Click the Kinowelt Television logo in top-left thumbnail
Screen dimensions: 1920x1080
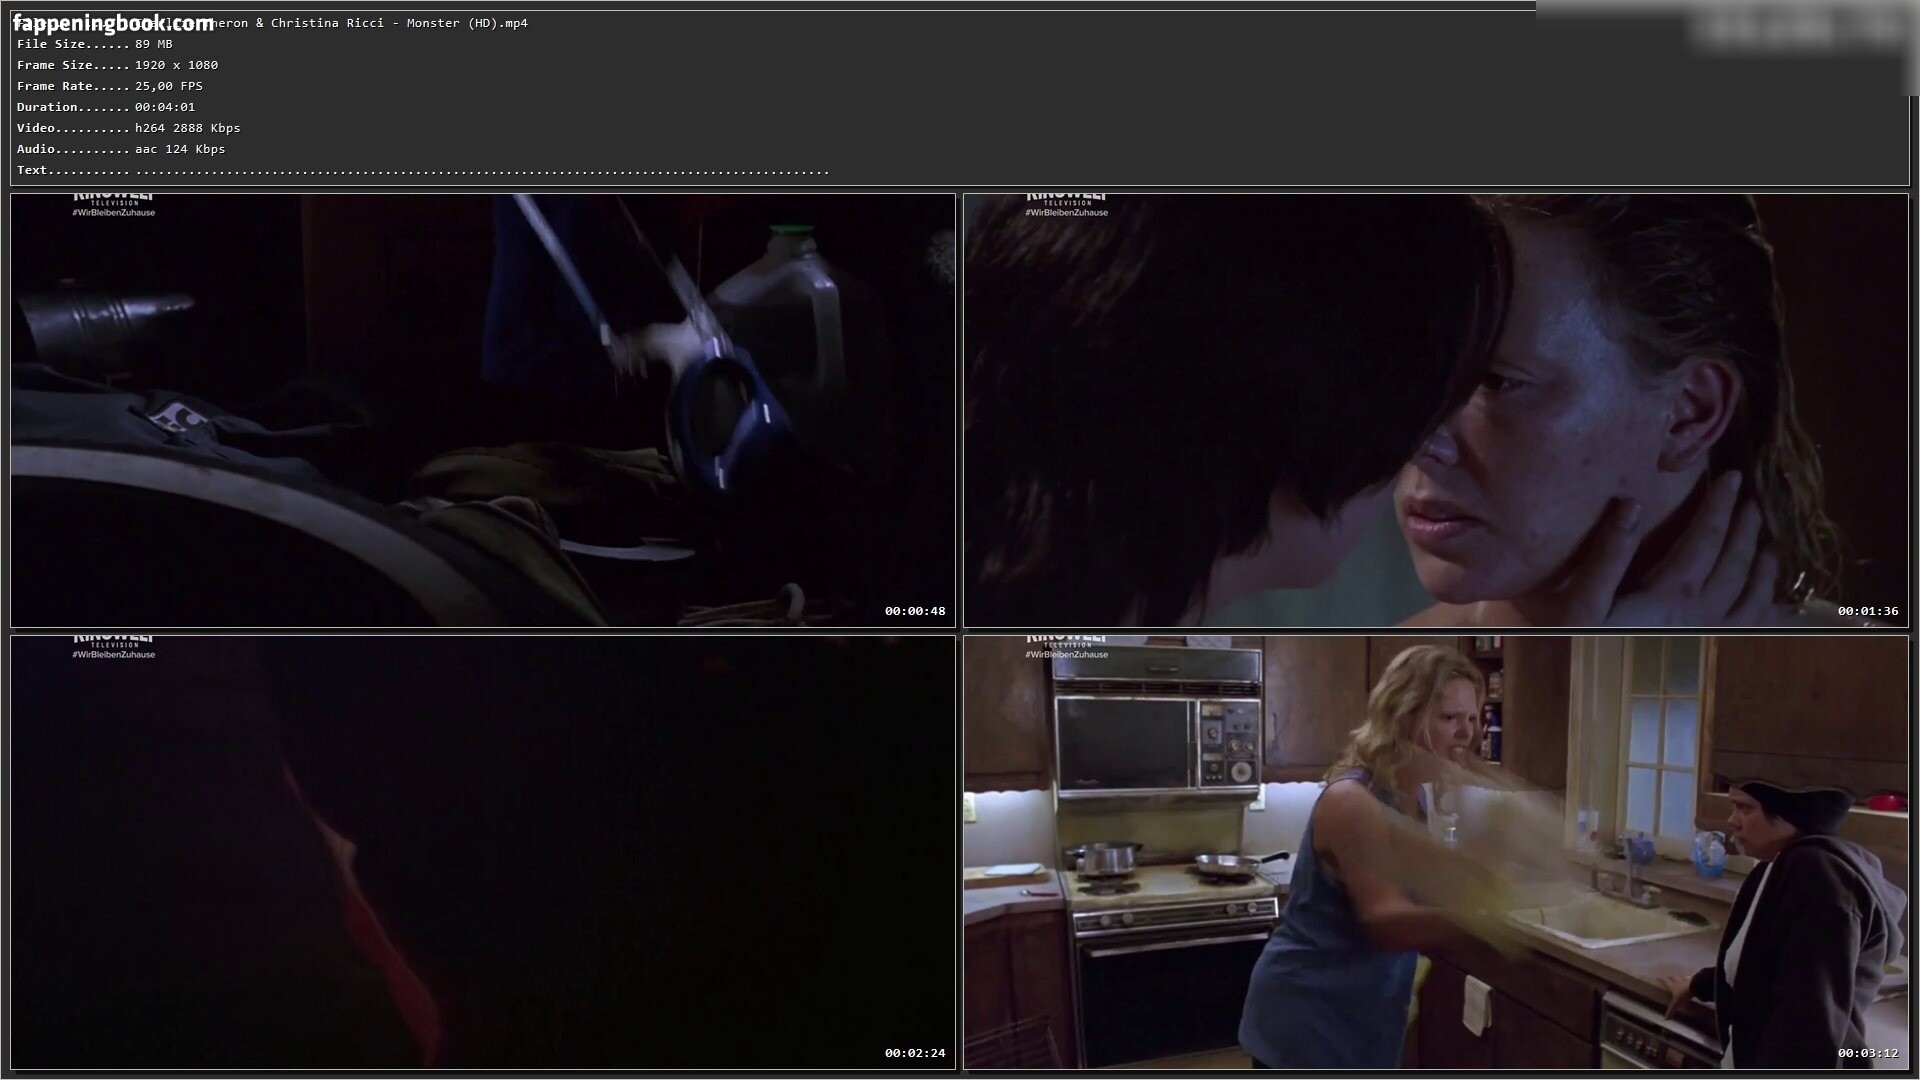click(x=114, y=199)
